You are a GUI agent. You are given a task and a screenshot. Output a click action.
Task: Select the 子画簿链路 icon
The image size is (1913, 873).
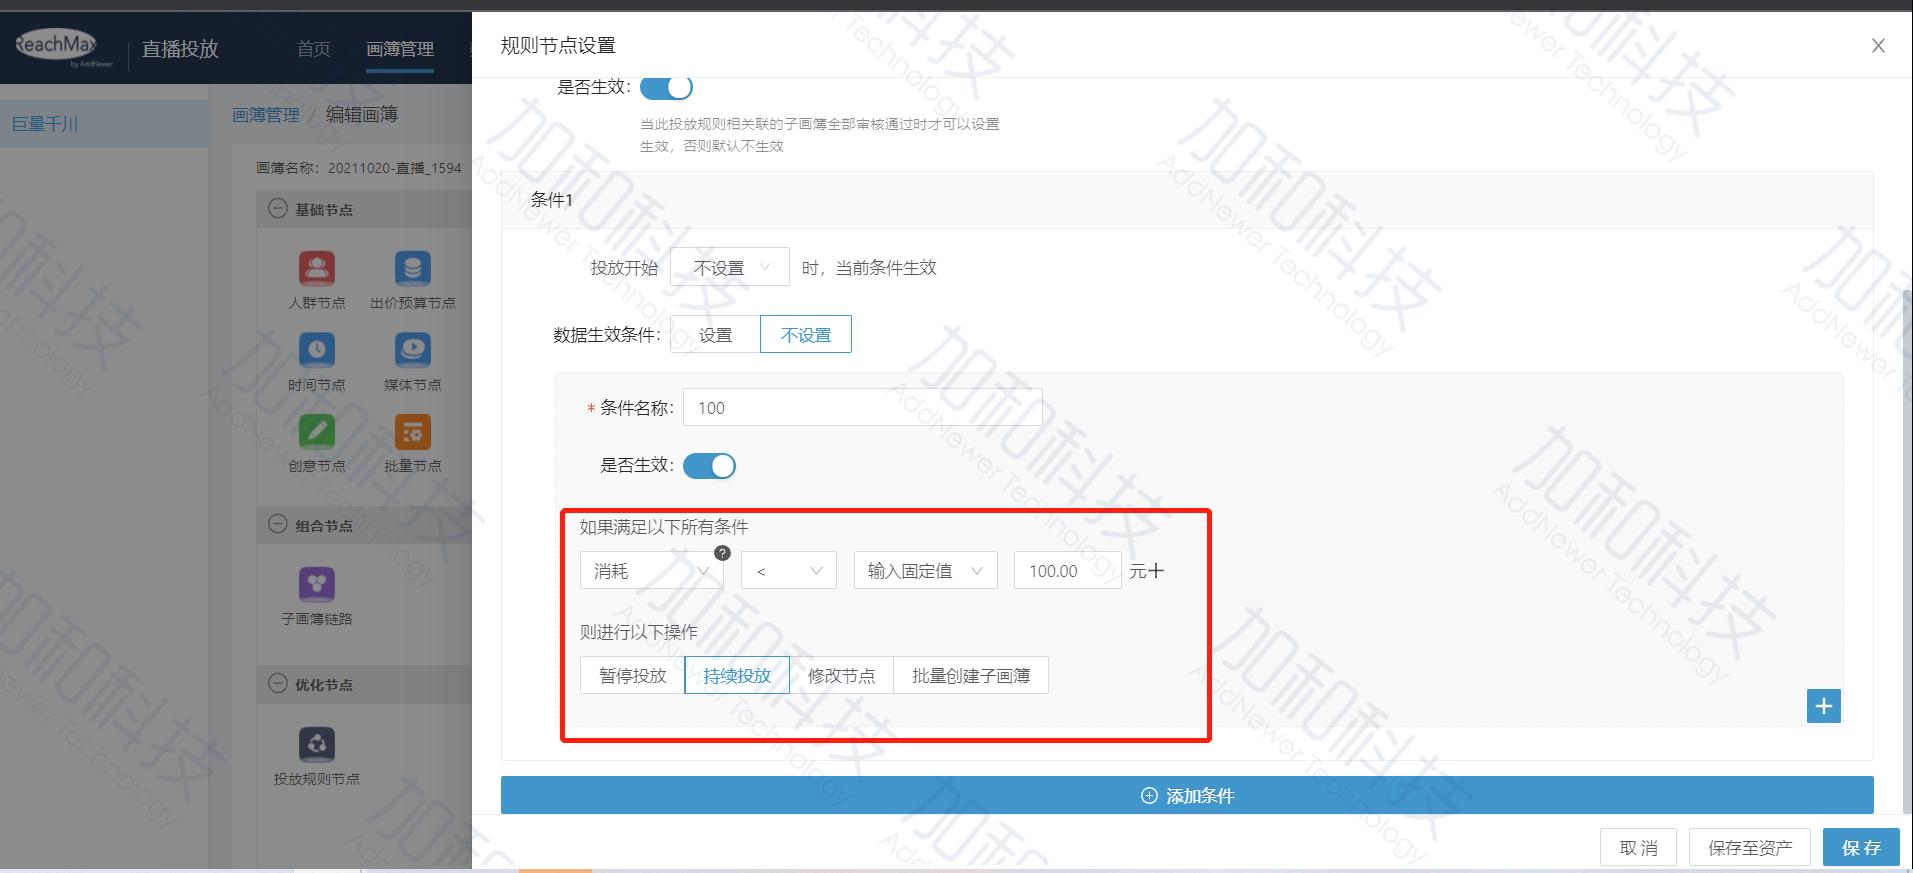coord(316,584)
